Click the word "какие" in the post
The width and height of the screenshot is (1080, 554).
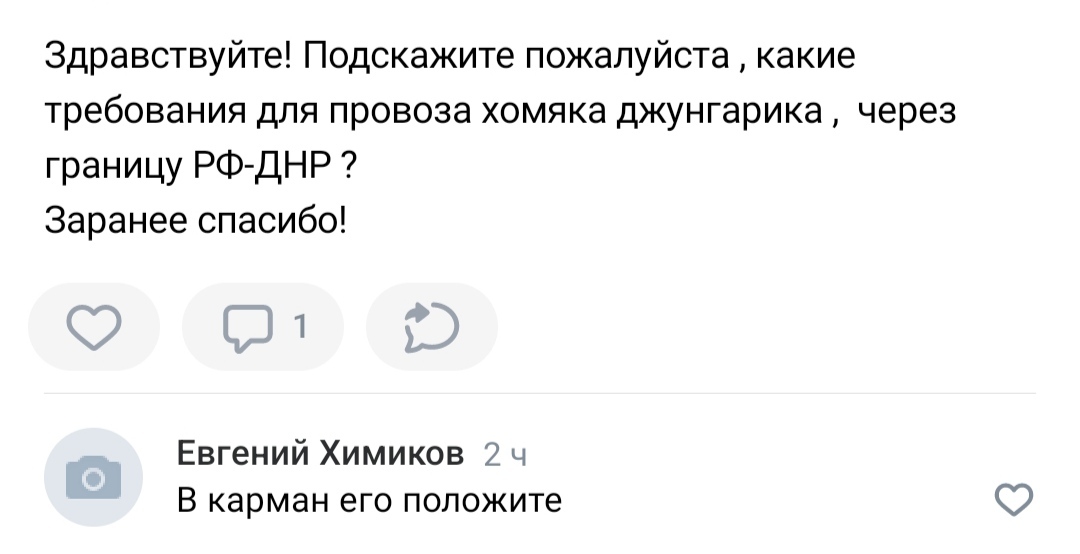point(805,58)
